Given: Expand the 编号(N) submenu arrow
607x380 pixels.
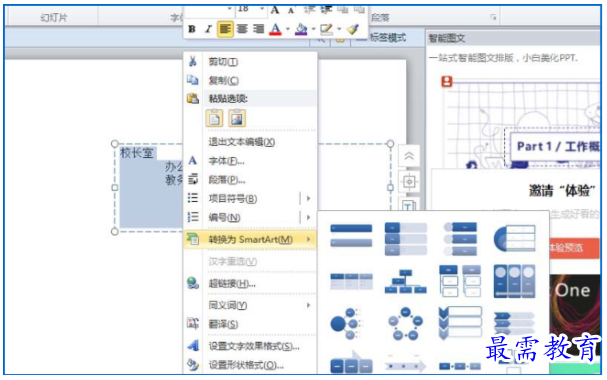Looking at the screenshot, I should coord(309,217).
